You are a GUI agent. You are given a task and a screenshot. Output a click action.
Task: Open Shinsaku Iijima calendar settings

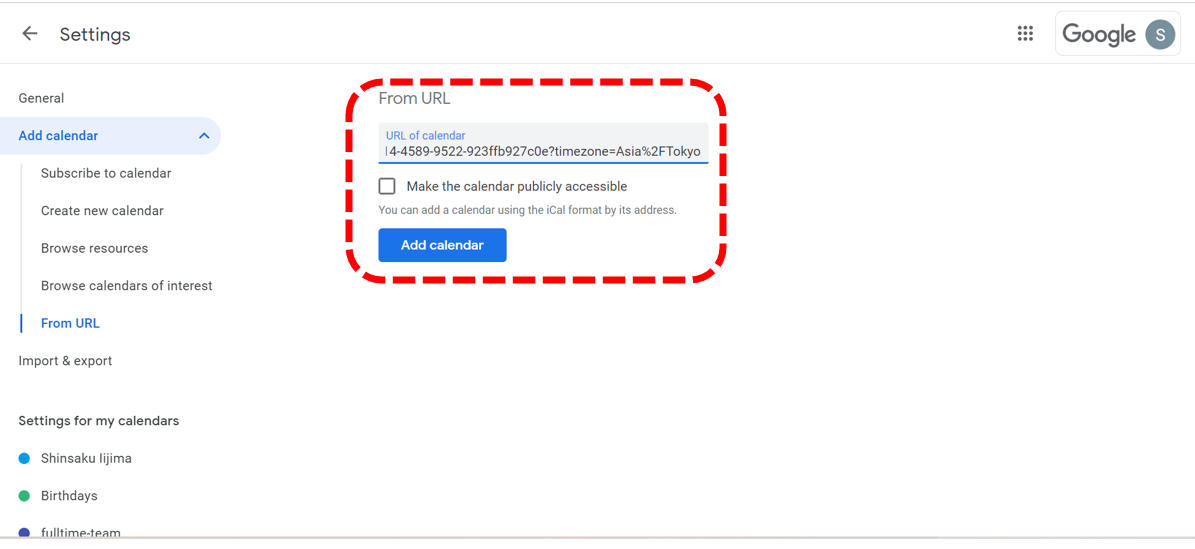pyautogui.click(x=86, y=459)
